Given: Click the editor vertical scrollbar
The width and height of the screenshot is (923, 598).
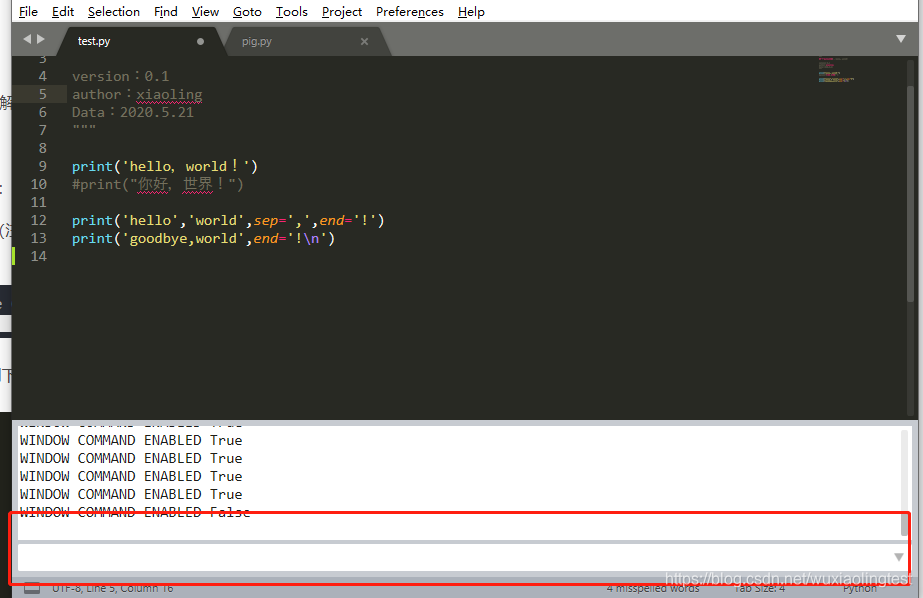Looking at the screenshot, I should coord(910,194).
